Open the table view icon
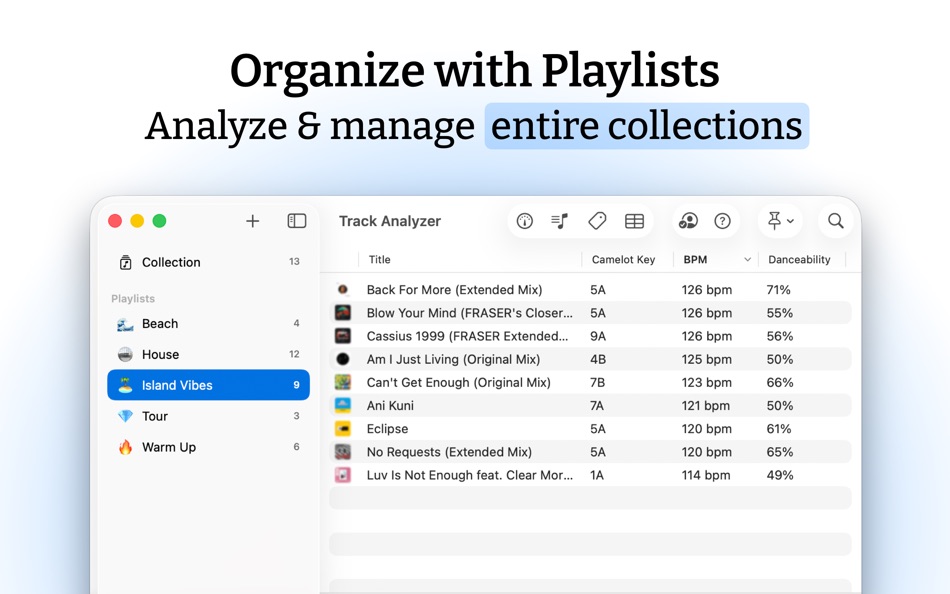Viewport: 950px width, 594px height. (x=634, y=221)
